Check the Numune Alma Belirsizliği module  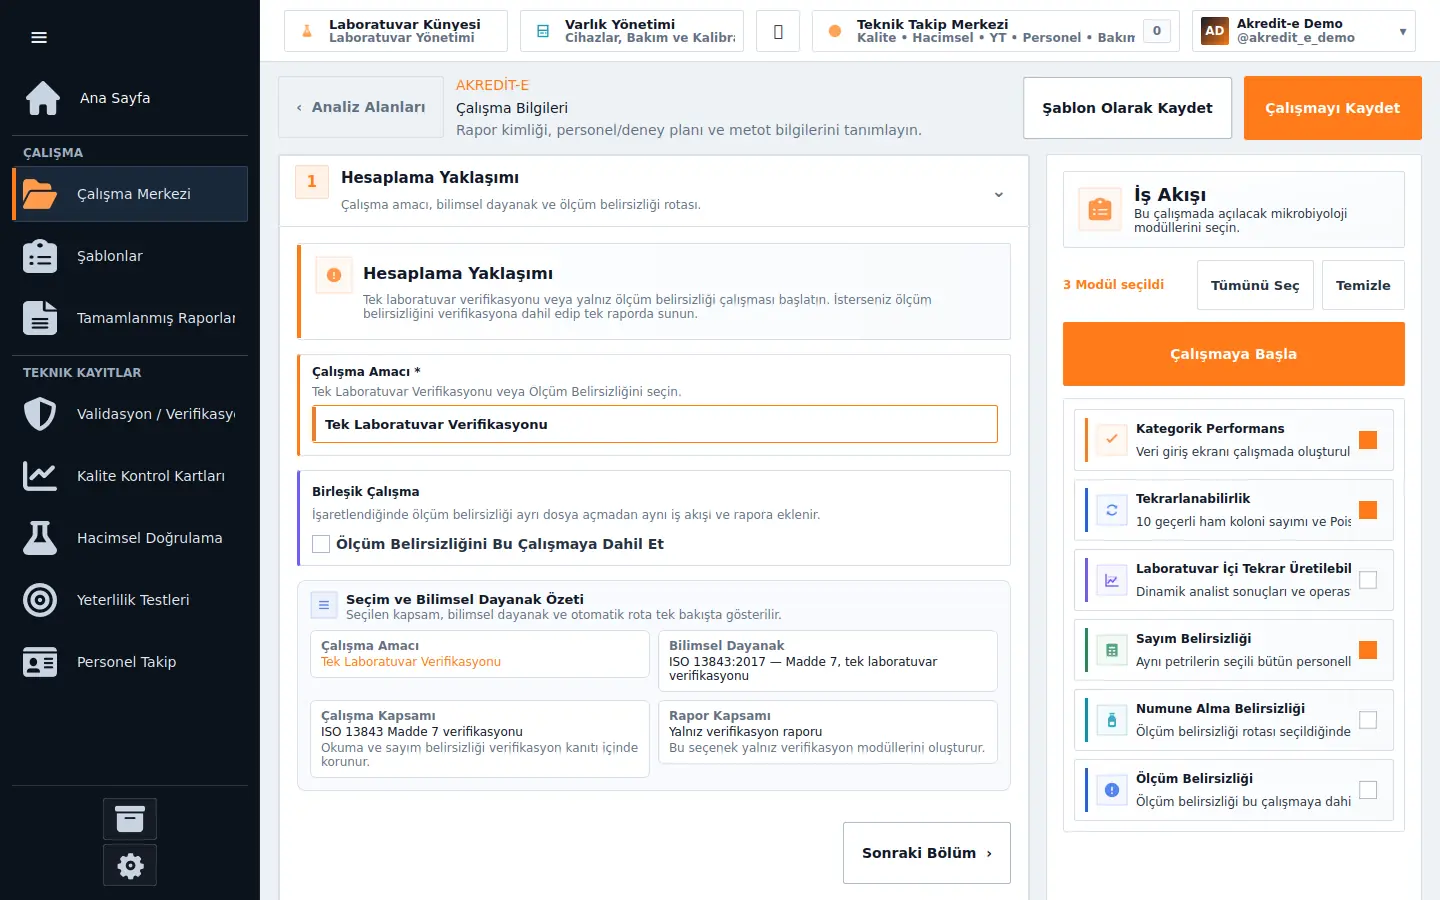click(x=1368, y=720)
